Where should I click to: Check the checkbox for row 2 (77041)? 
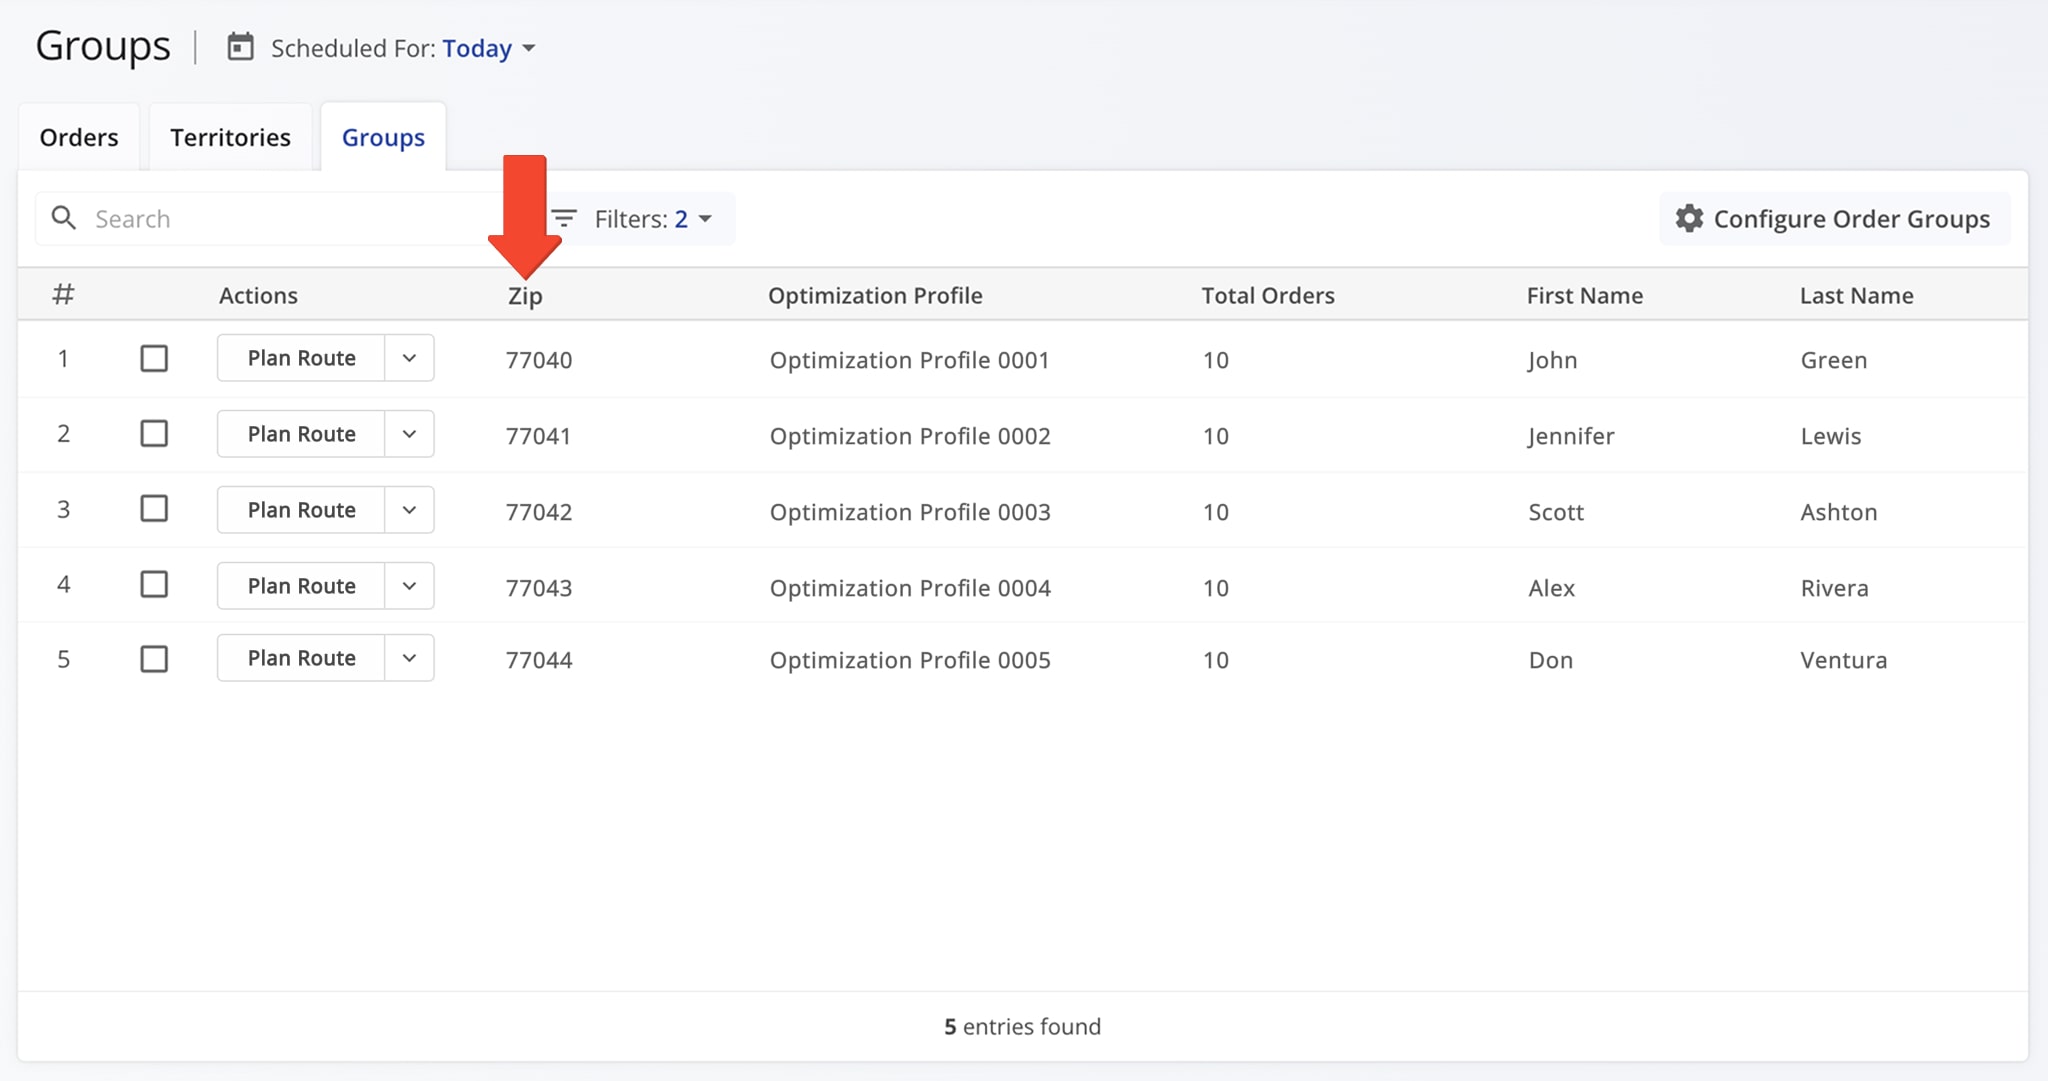(154, 433)
